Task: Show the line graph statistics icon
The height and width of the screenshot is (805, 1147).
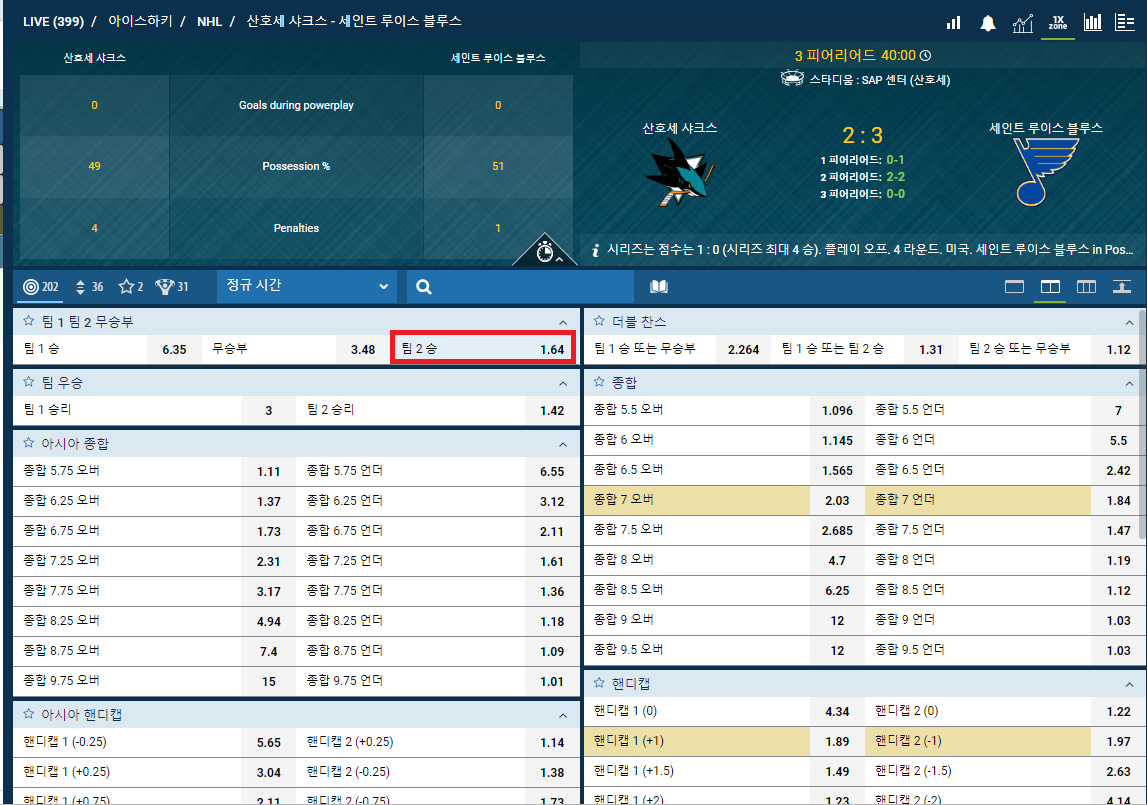Action: click(x=1022, y=22)
